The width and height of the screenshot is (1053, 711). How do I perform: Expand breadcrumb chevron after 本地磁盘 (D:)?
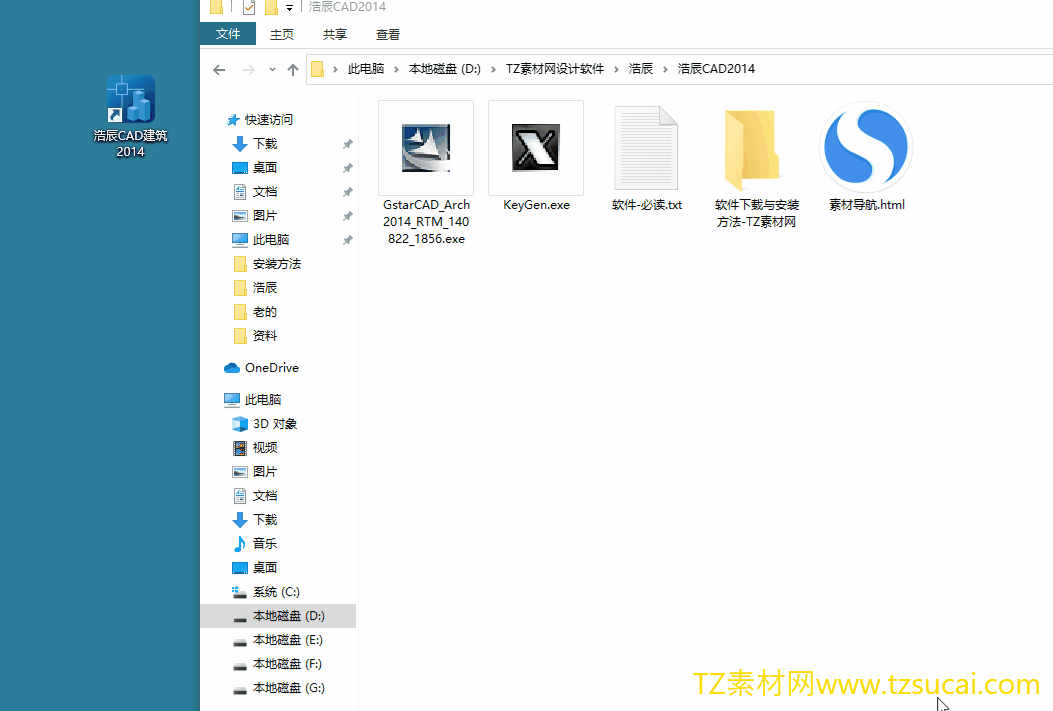point(494,69)
